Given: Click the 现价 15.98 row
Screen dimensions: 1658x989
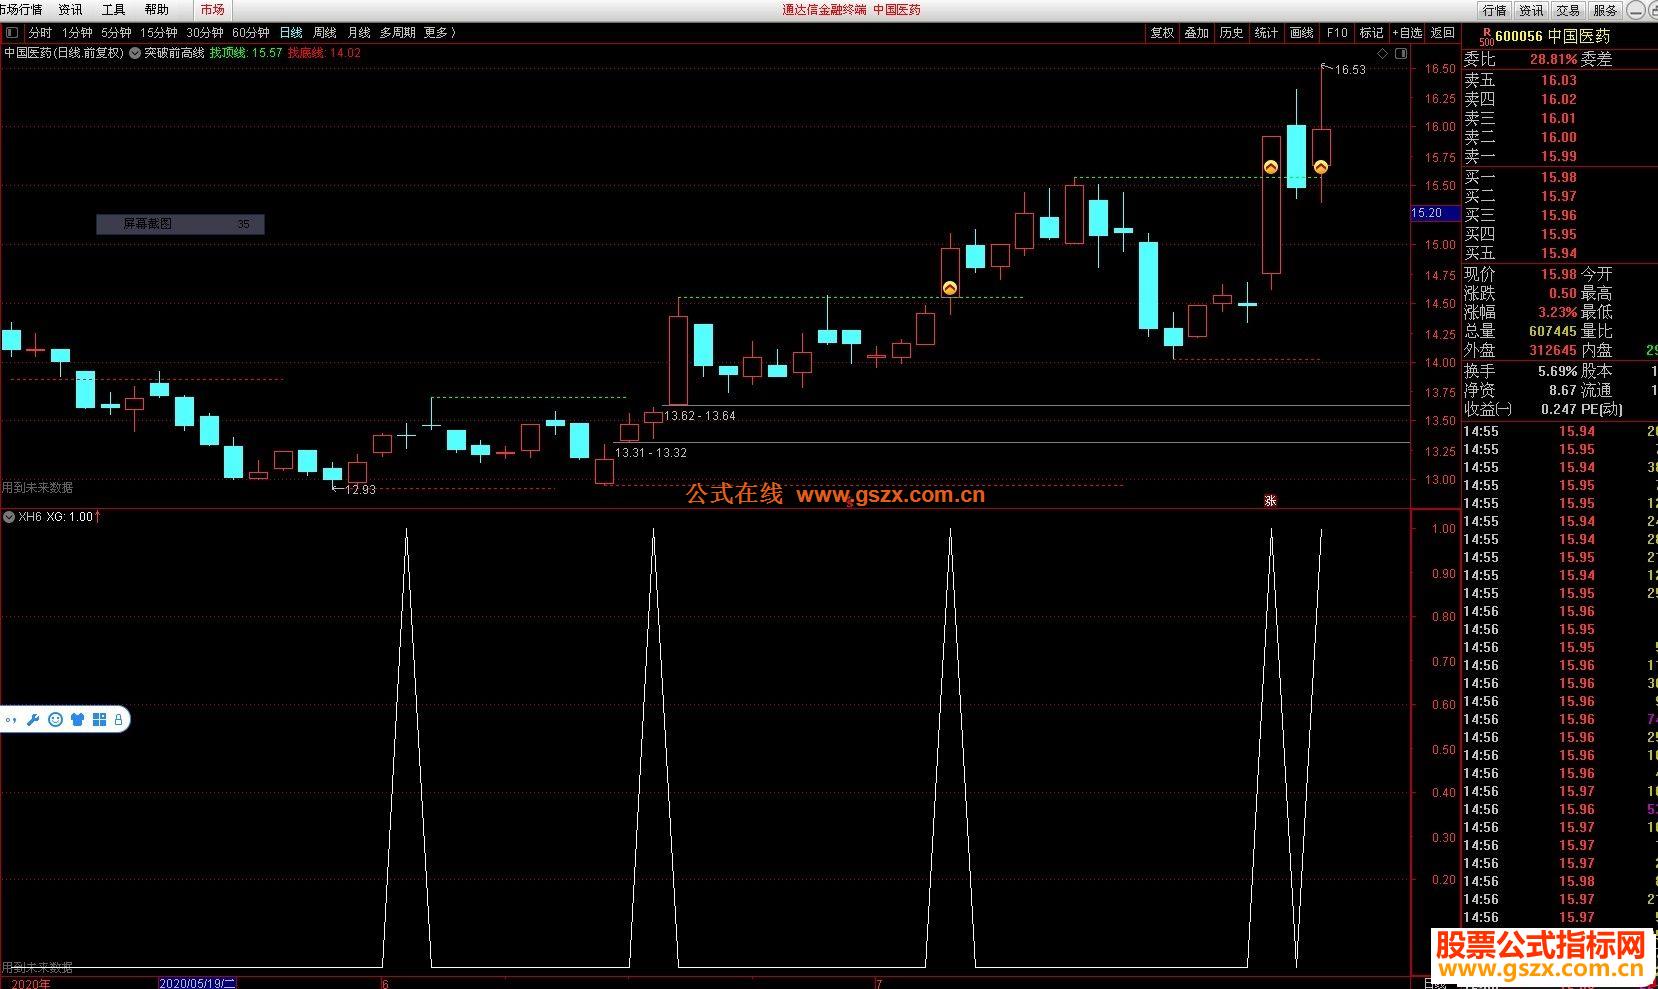Looking at the screenshot, I should 1520,274.
